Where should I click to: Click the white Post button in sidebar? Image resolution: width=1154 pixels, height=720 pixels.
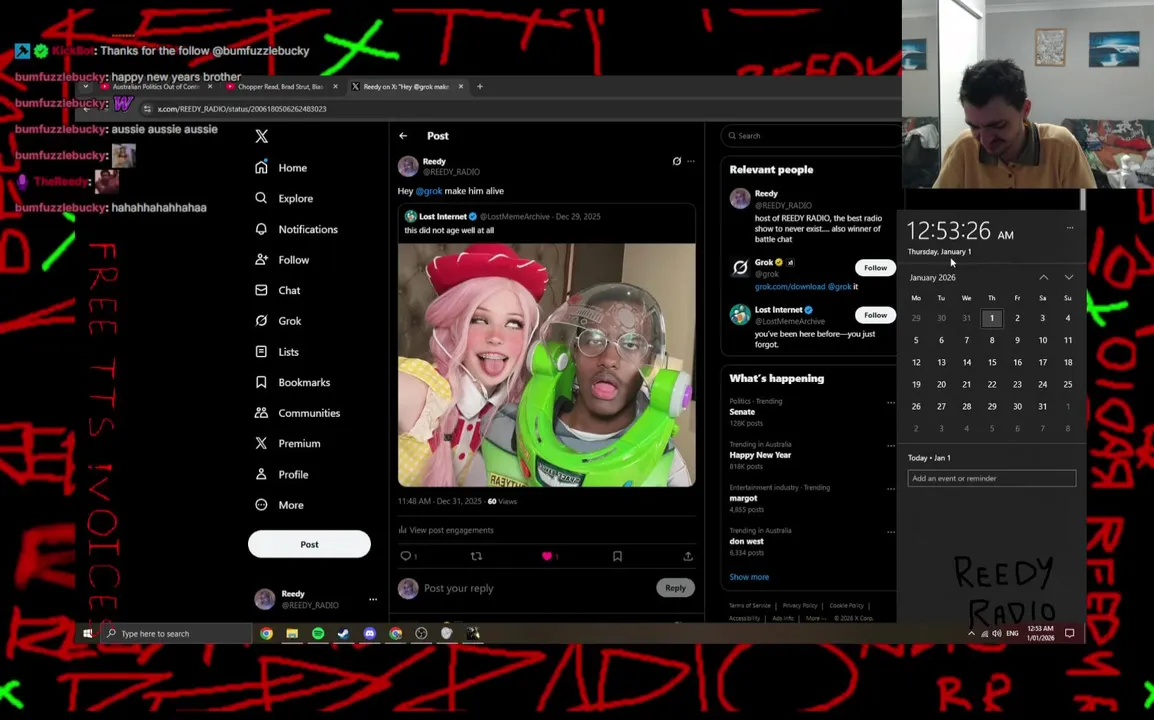309,544
